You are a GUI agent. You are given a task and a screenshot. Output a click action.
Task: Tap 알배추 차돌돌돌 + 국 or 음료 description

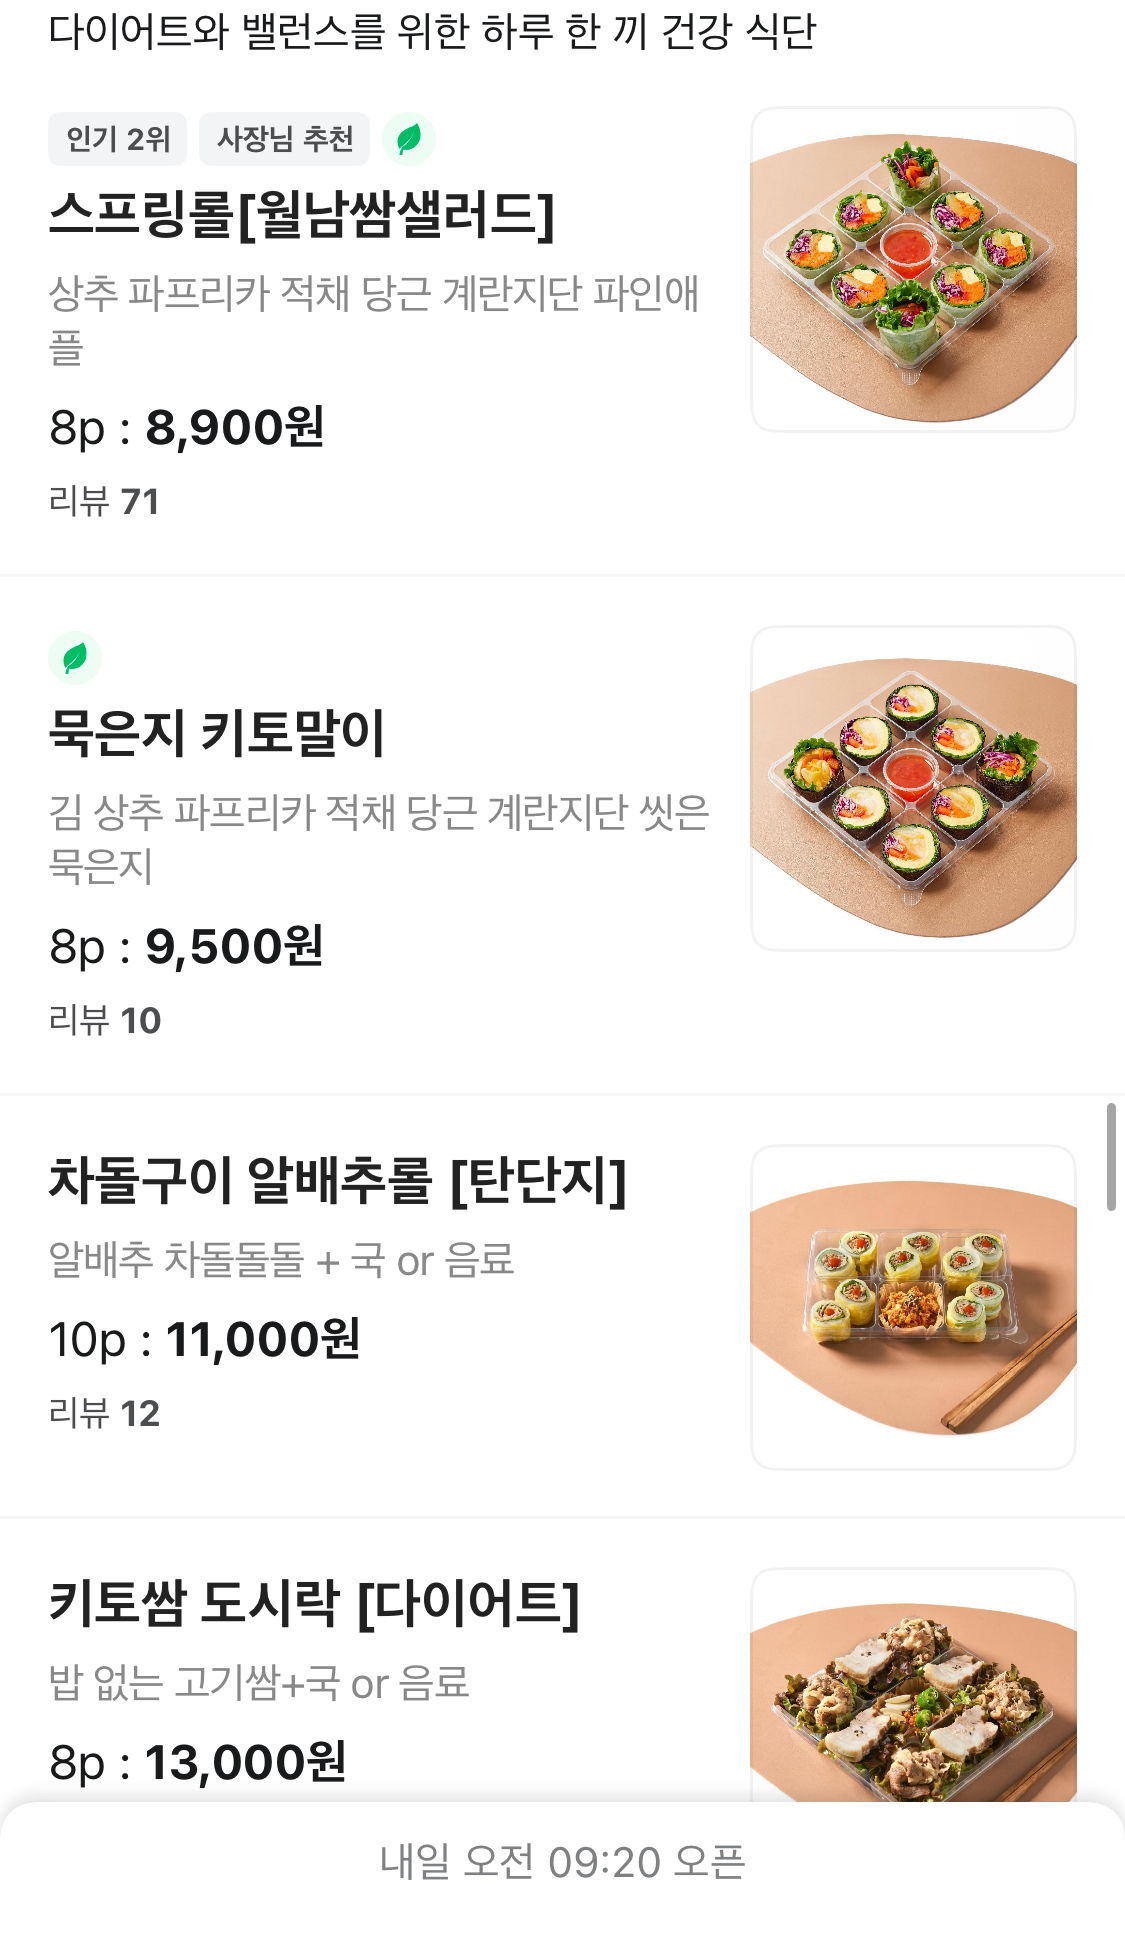(281, 1260)
